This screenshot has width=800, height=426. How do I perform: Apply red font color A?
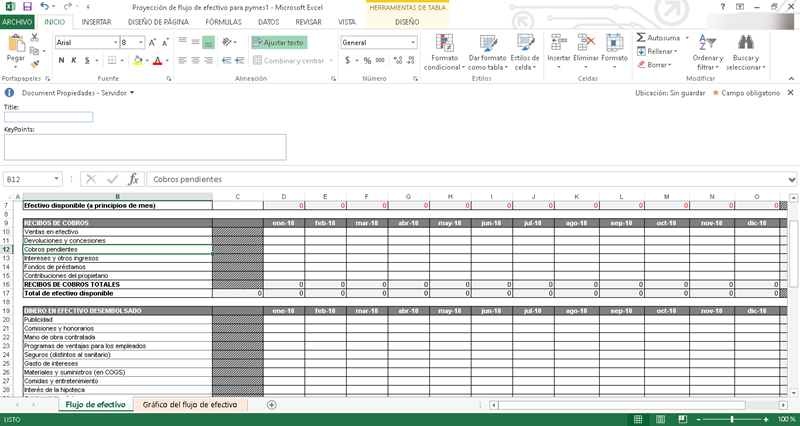158,60
